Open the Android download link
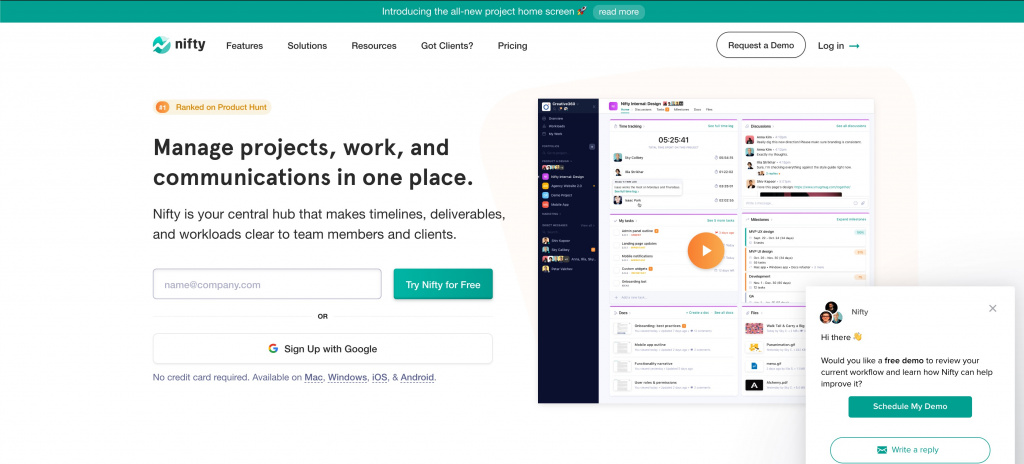This screenshot has width=1024, height=464. coord(417,378)
